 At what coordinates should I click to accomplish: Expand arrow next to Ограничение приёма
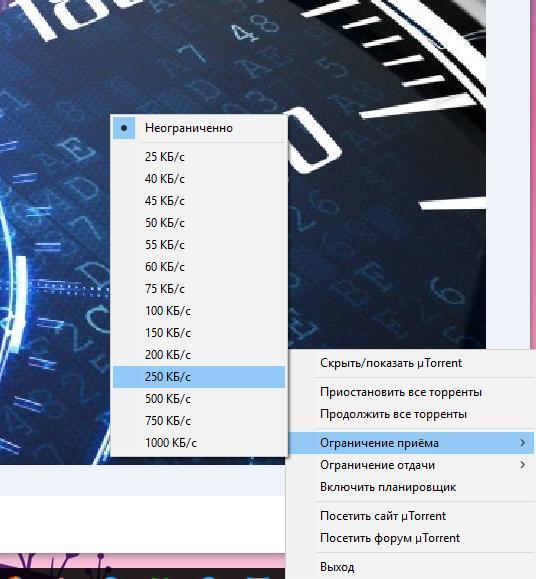point(522,442)
